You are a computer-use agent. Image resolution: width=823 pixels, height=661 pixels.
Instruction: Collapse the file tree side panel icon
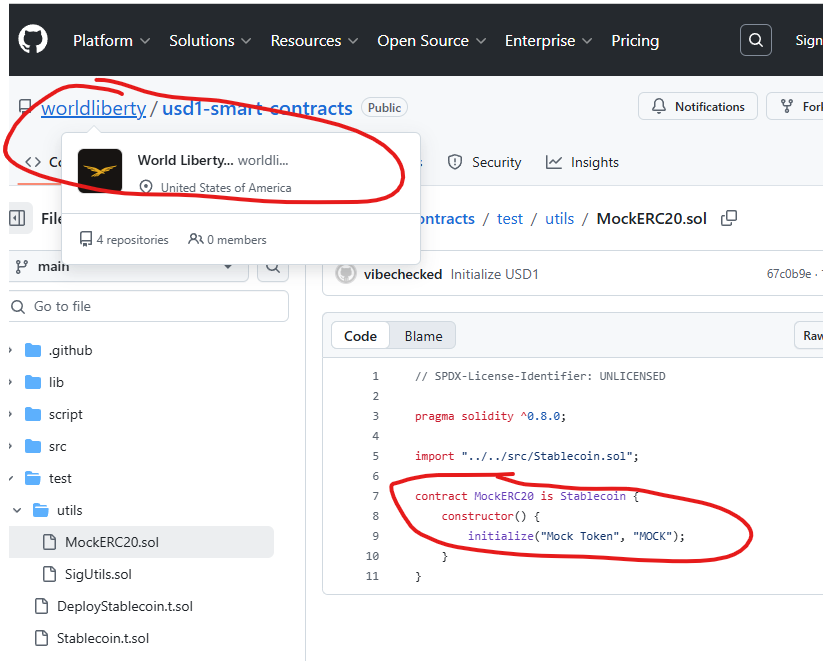[17, 218]
